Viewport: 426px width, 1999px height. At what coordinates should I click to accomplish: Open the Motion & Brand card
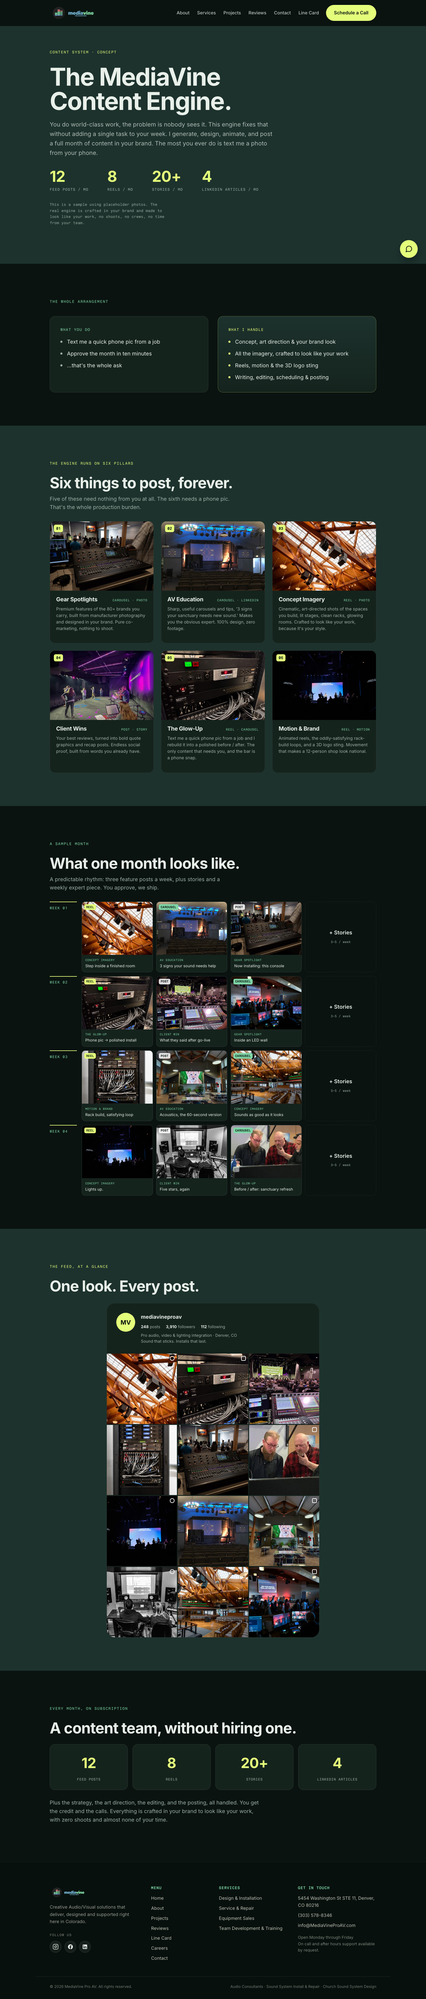tap(324, 711)
